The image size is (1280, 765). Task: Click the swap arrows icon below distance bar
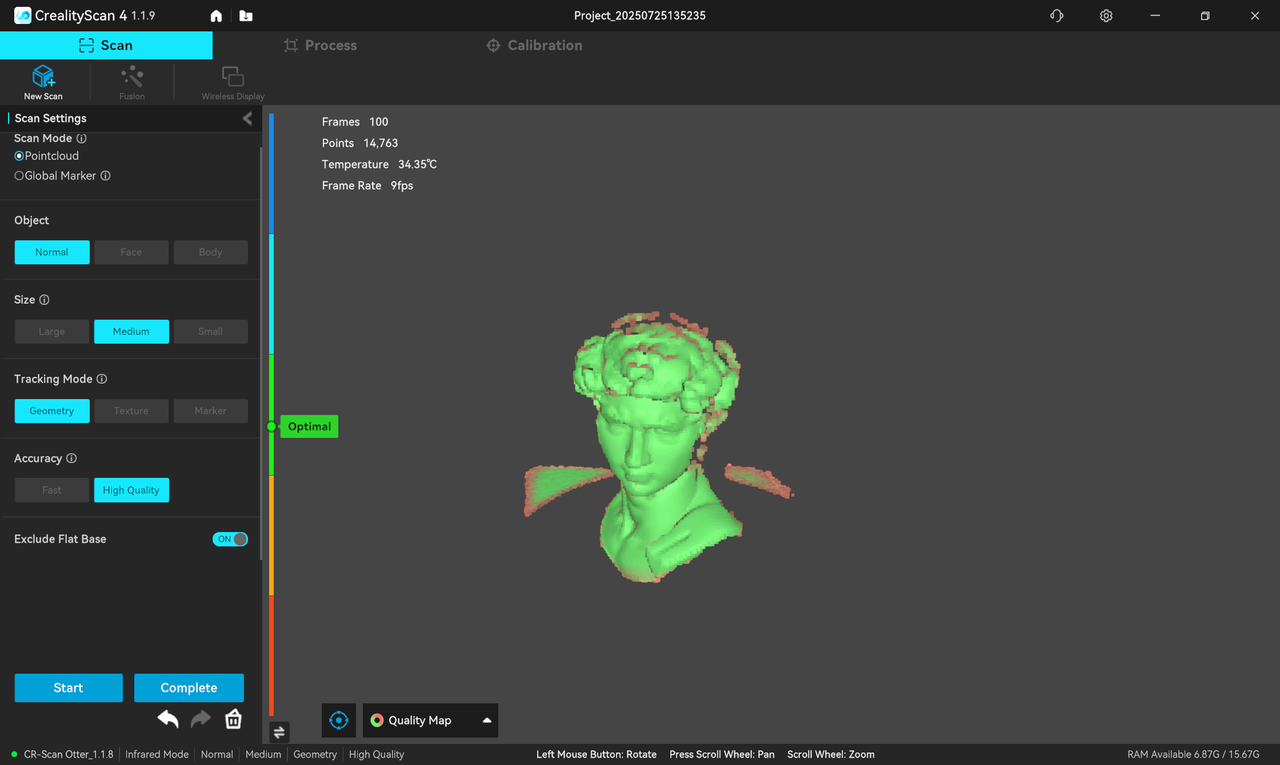point(279,732)
